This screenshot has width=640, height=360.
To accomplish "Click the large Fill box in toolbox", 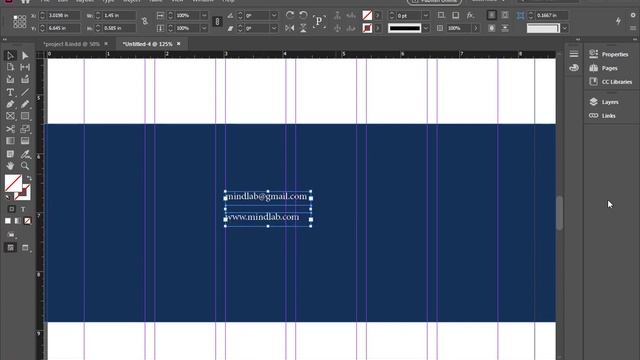I will pyautogui.click(x=13, y=183).
